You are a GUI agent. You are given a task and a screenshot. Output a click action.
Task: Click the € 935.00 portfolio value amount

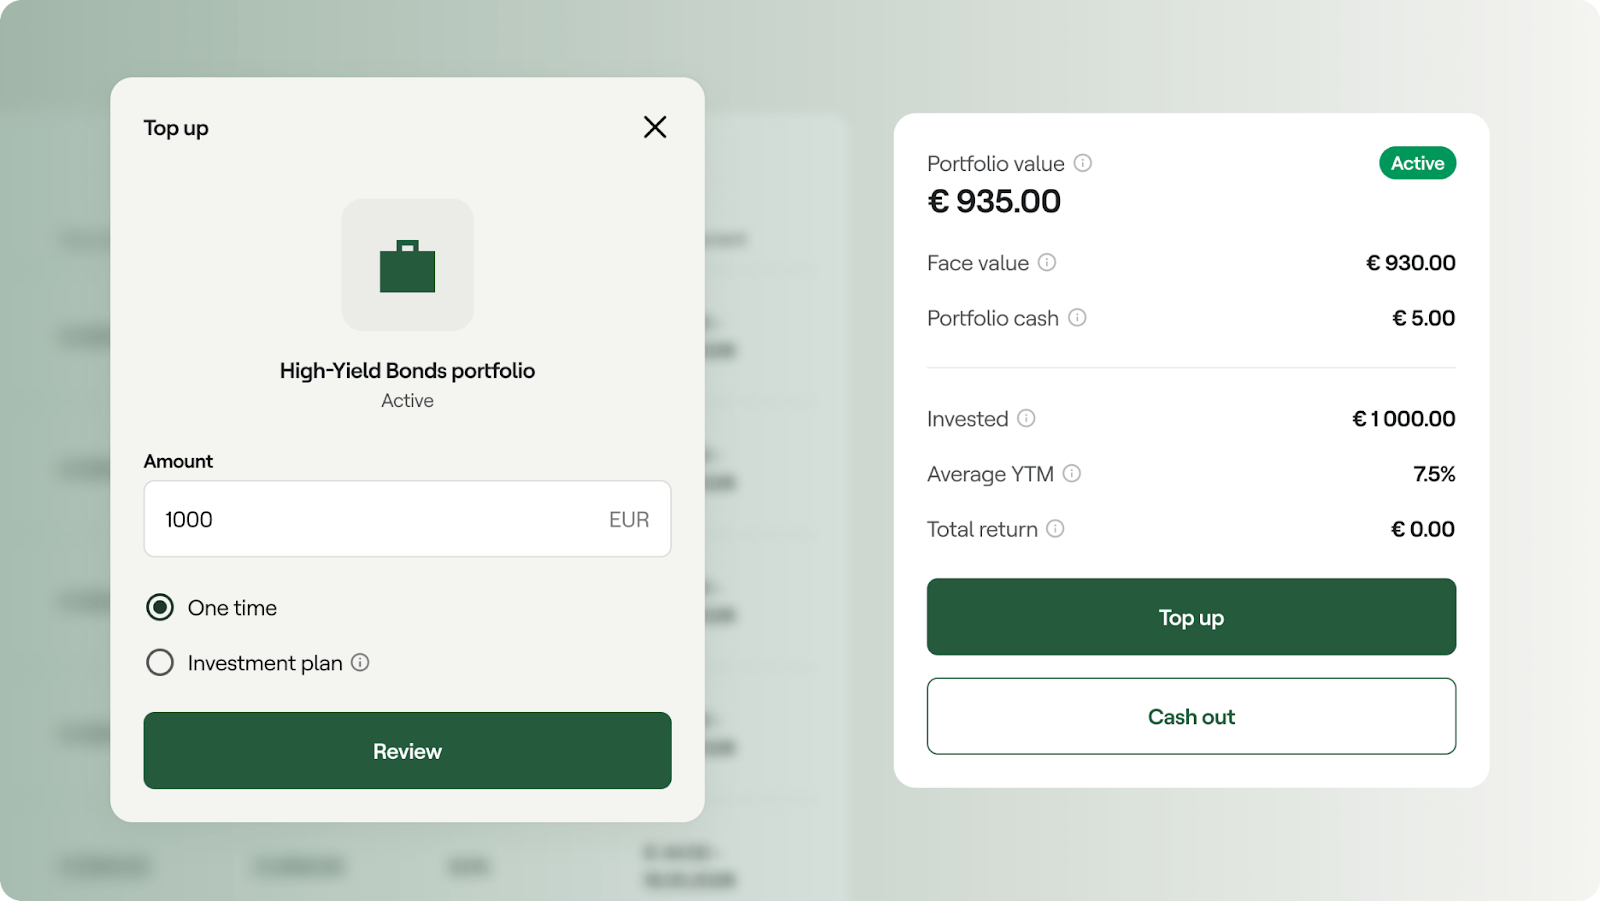pos(994,201)
